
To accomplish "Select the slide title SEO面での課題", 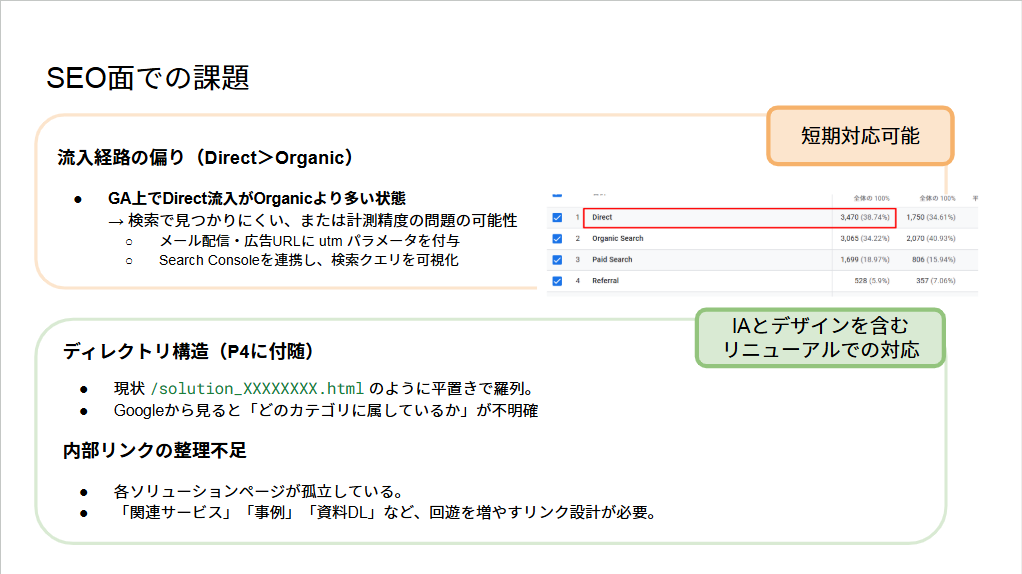I will point(148,78).
